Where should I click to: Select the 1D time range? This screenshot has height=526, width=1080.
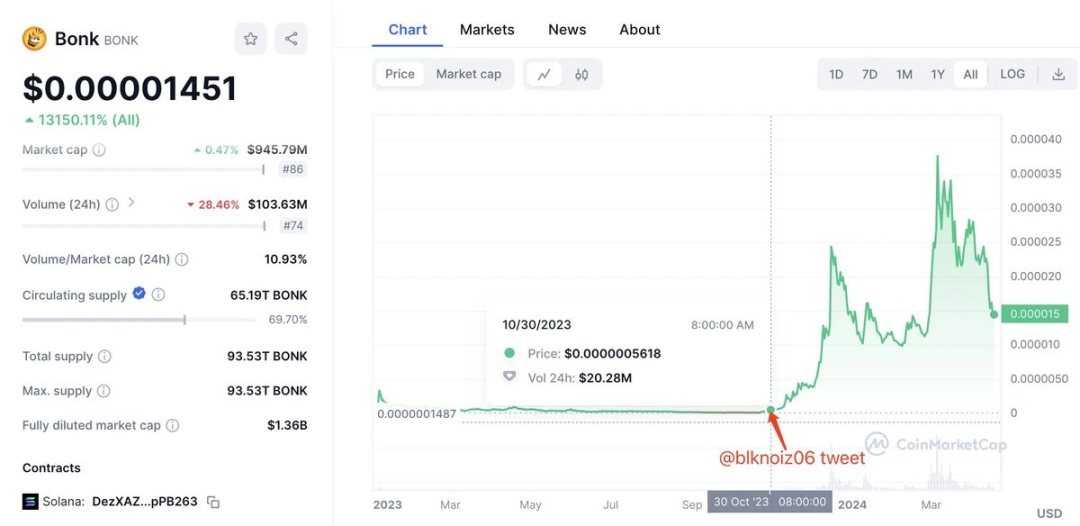coord(835,74)
